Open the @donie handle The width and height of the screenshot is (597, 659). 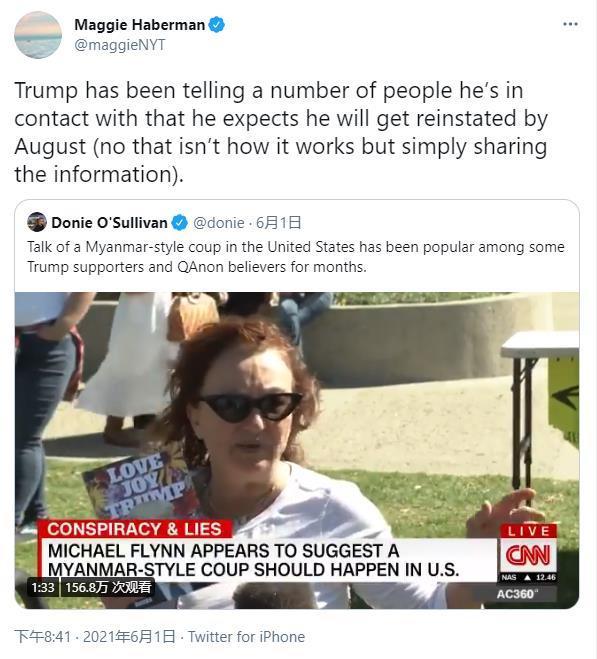[219, 223]
